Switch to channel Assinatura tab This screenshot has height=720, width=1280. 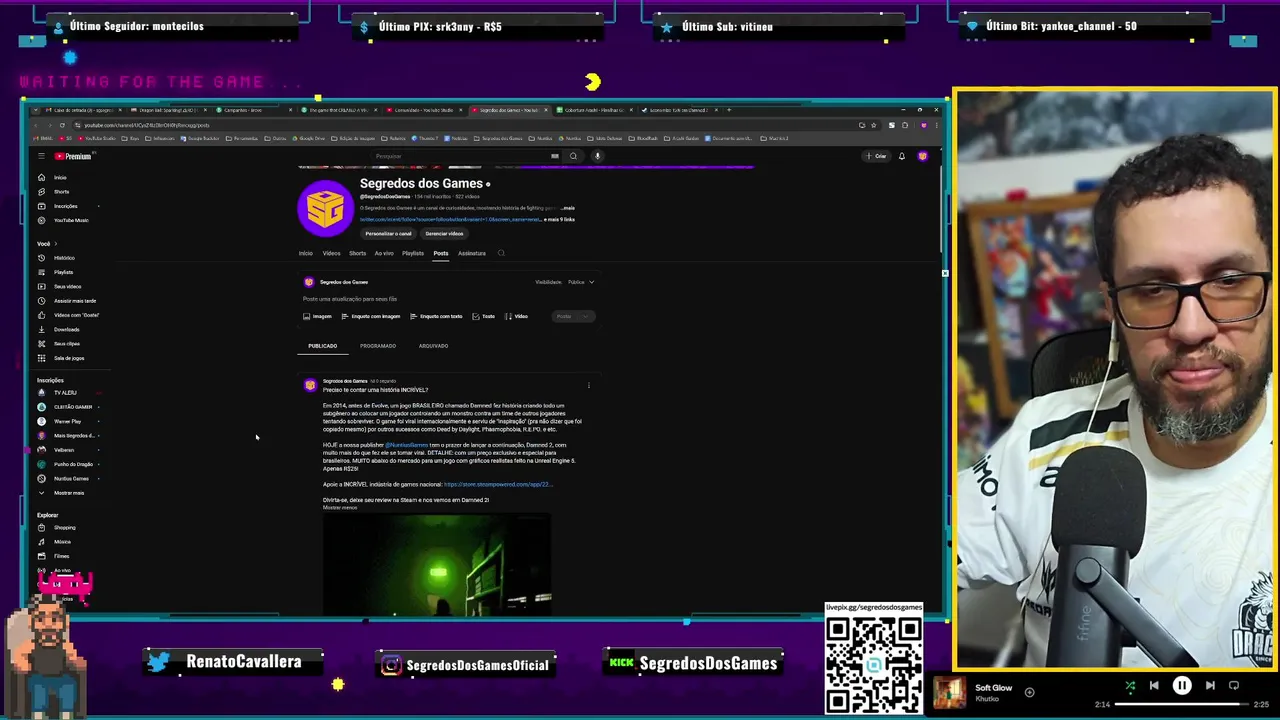pyautogui.click(x=472, y=253)
